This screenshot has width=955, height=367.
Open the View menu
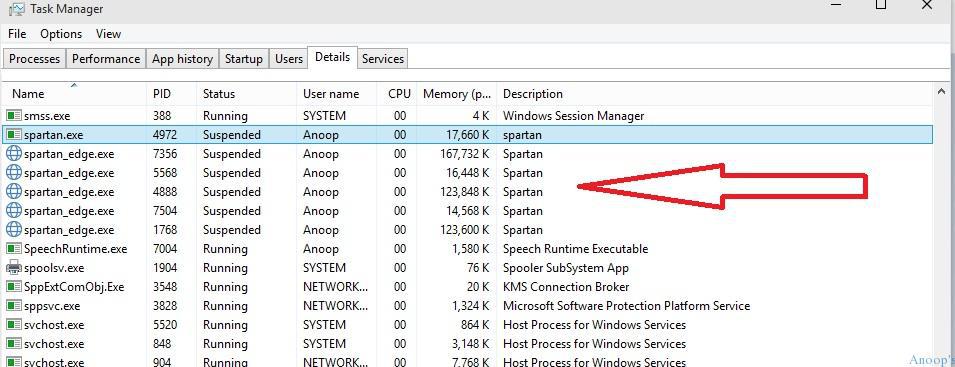click(108, 34)
